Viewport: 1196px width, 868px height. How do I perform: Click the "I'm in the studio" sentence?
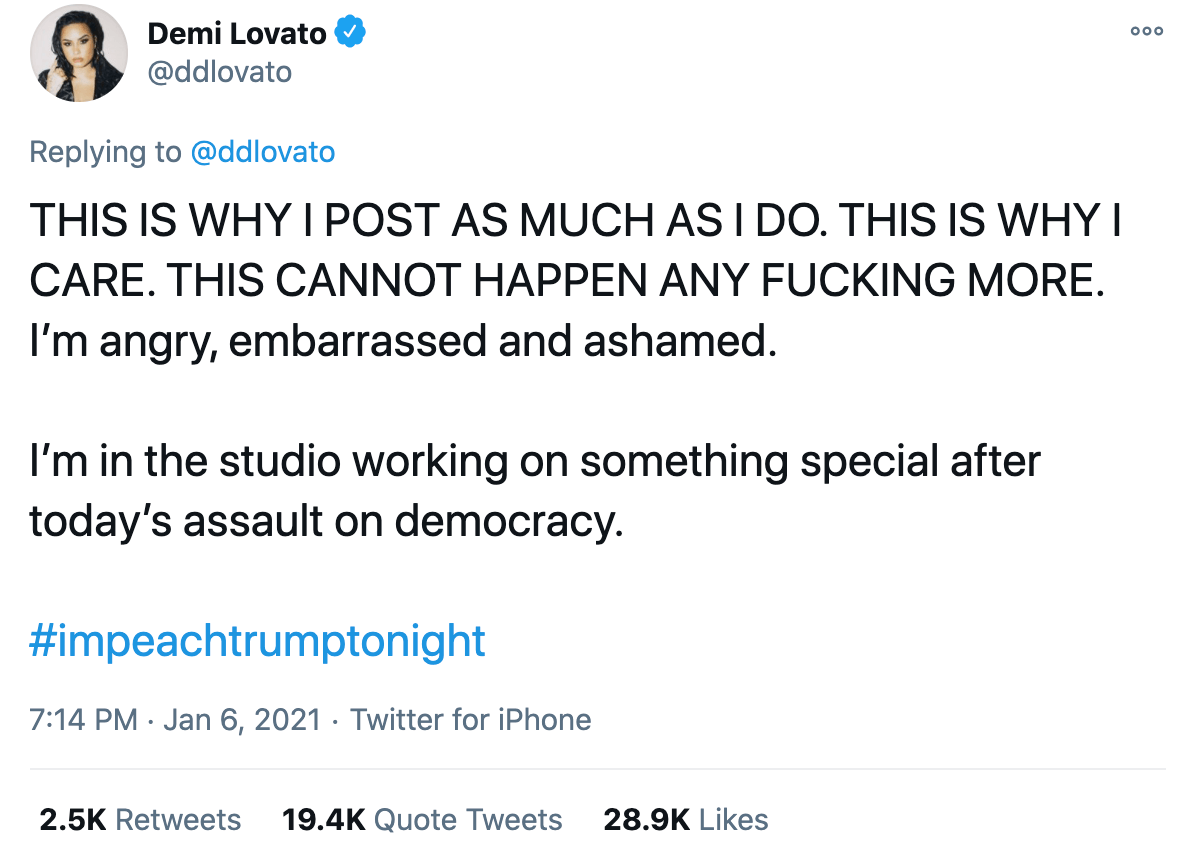pyautogui.click(x=535, y=463)
